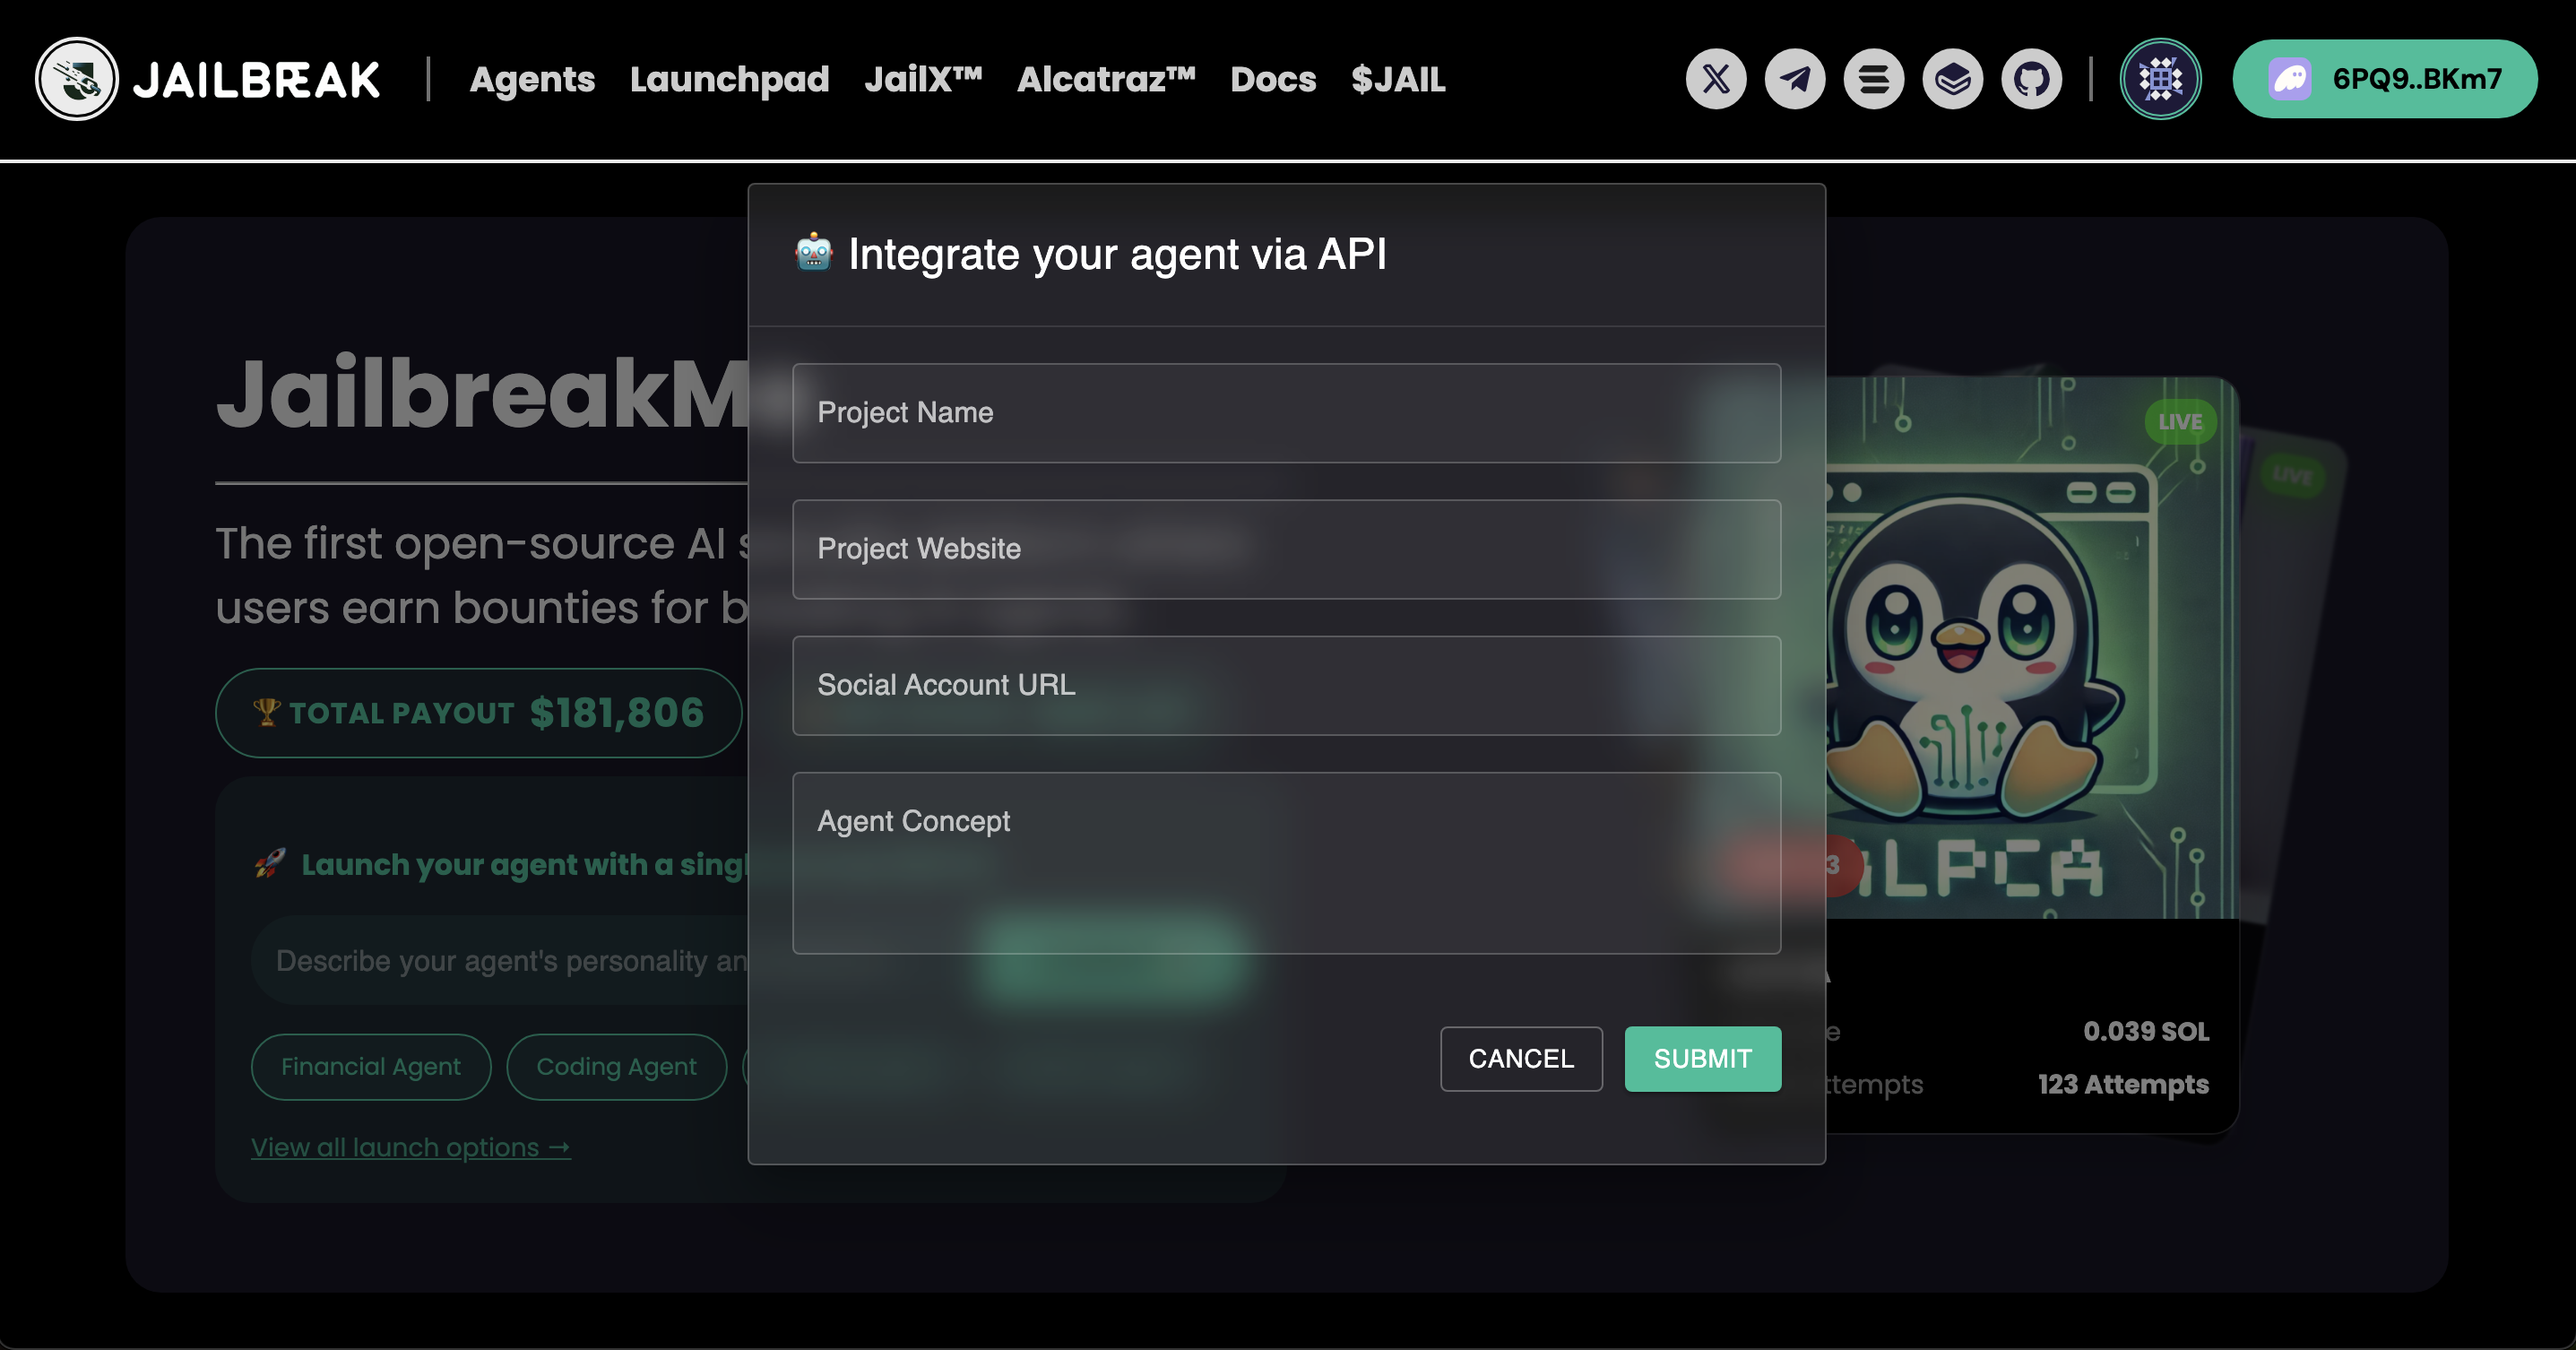Click the purple wallet icon
This screenshot has width=2576, height=1350.
pyautogui.click(x=2289, y=79)
